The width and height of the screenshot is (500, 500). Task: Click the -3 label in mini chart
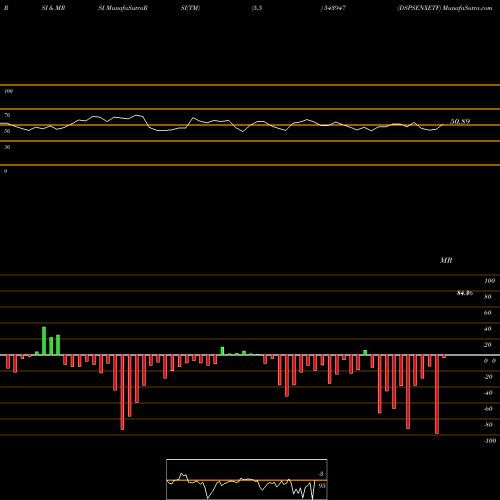point(321,474)
